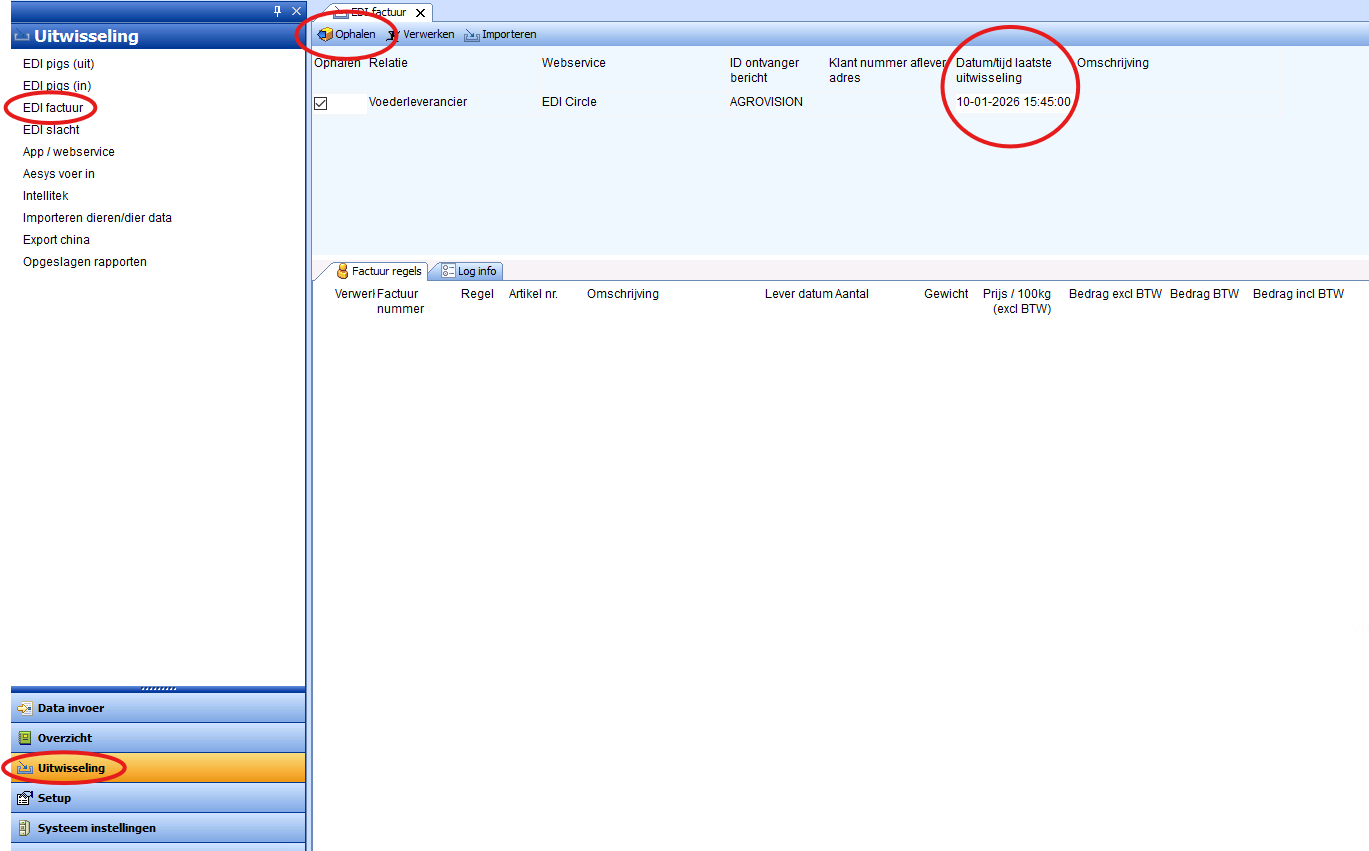
Task: Click the Setup section icon
Action: pos(25,798)
